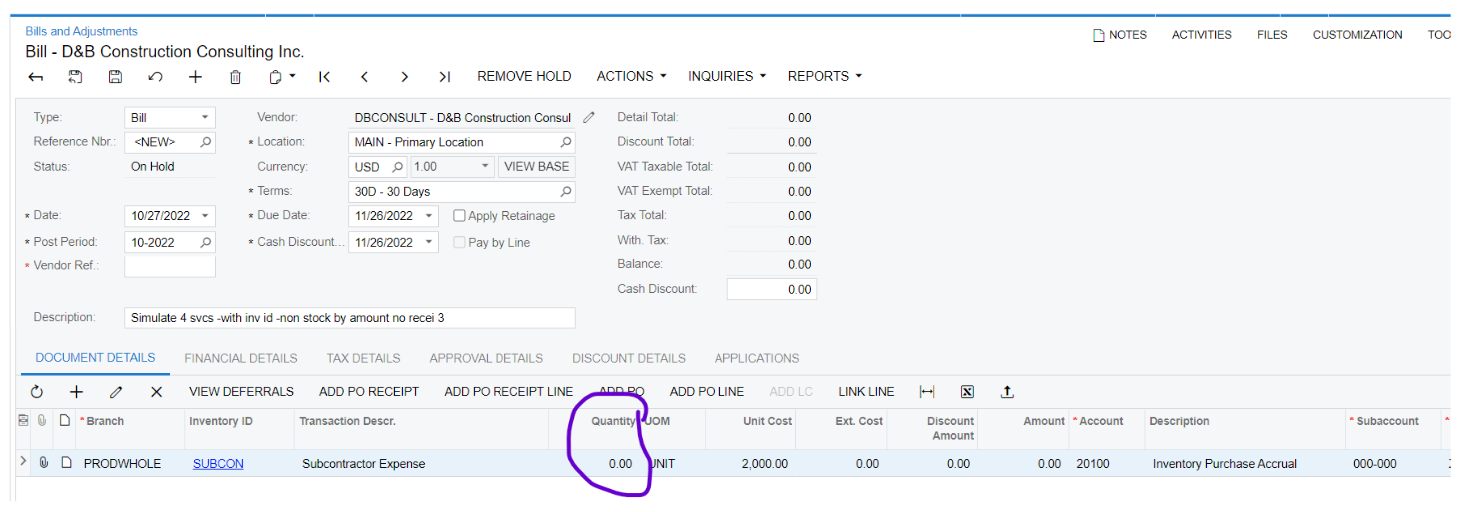Expand the INQUIRIES menu
Image resolution: width=1460 pixels, height=512 pixels.
[727, 76]
